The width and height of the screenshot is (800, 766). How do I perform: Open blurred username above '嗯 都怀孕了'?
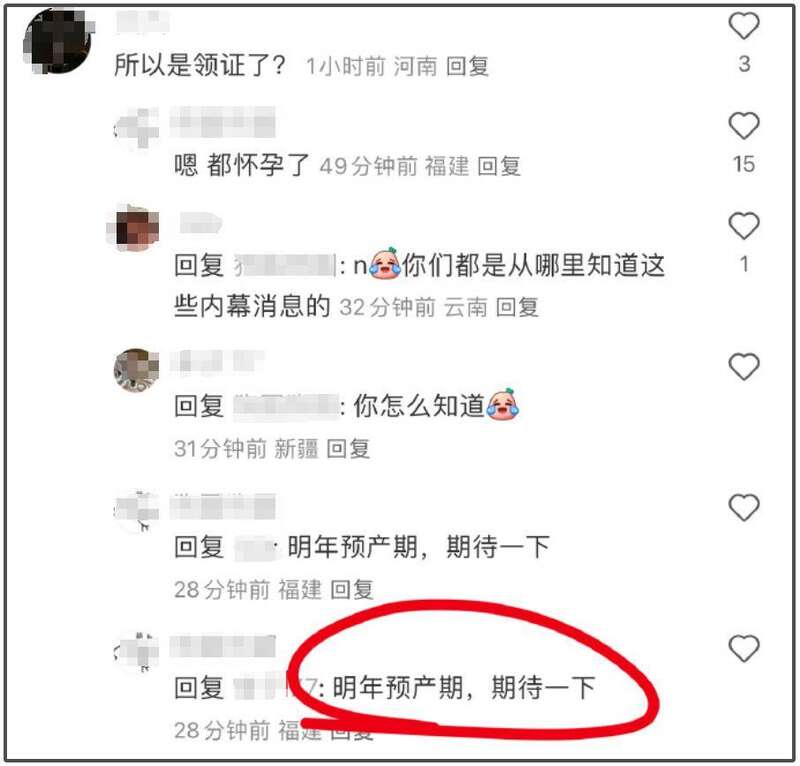pyautogui.click(x=222, y=122)
